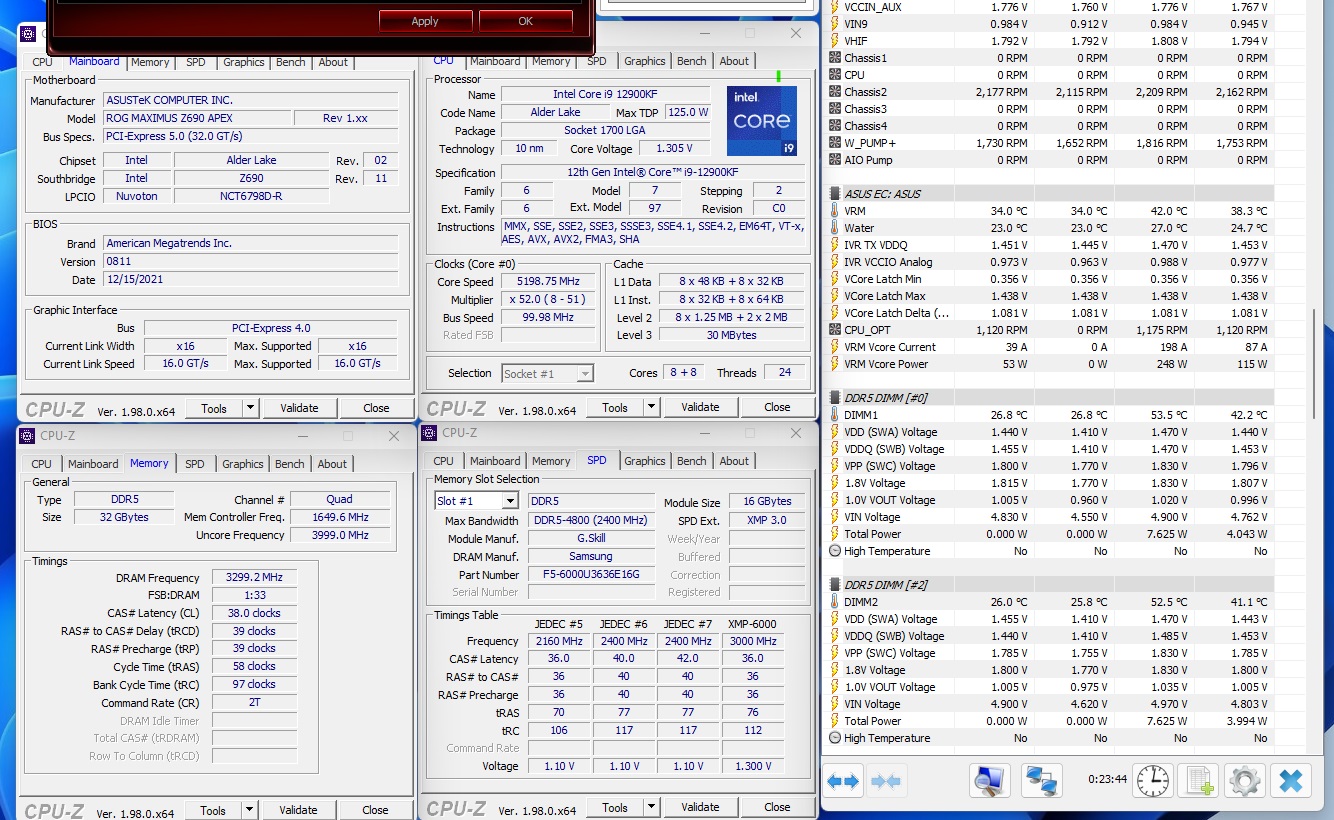Select Mainboard tab in processor window
Image resolution: width=1334 pixels, height=820 pixels.
(495, 61)
